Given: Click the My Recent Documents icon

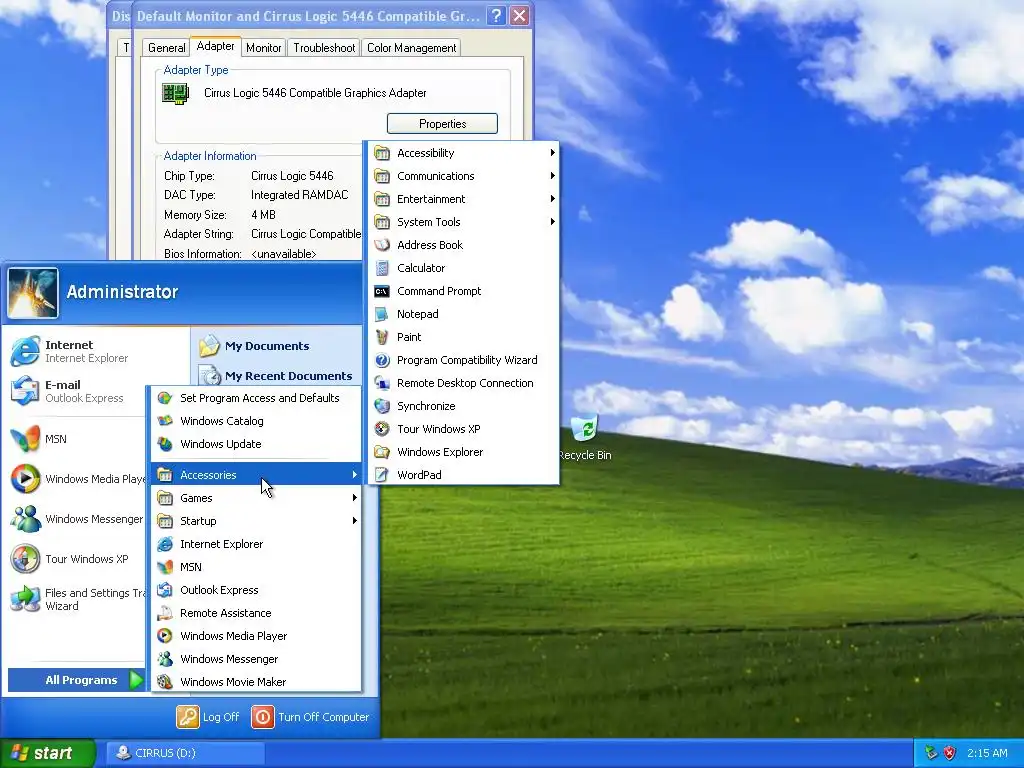Looking at the screenshot, I should click(210, 376).
